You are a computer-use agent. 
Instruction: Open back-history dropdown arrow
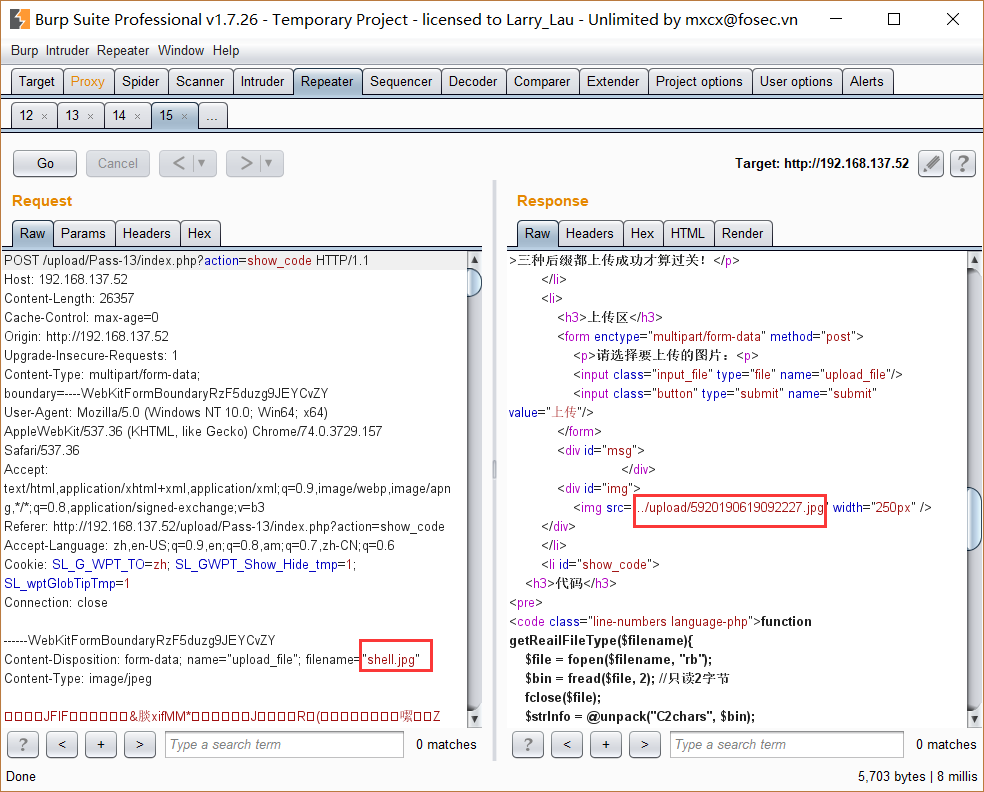tap(202, 164)
